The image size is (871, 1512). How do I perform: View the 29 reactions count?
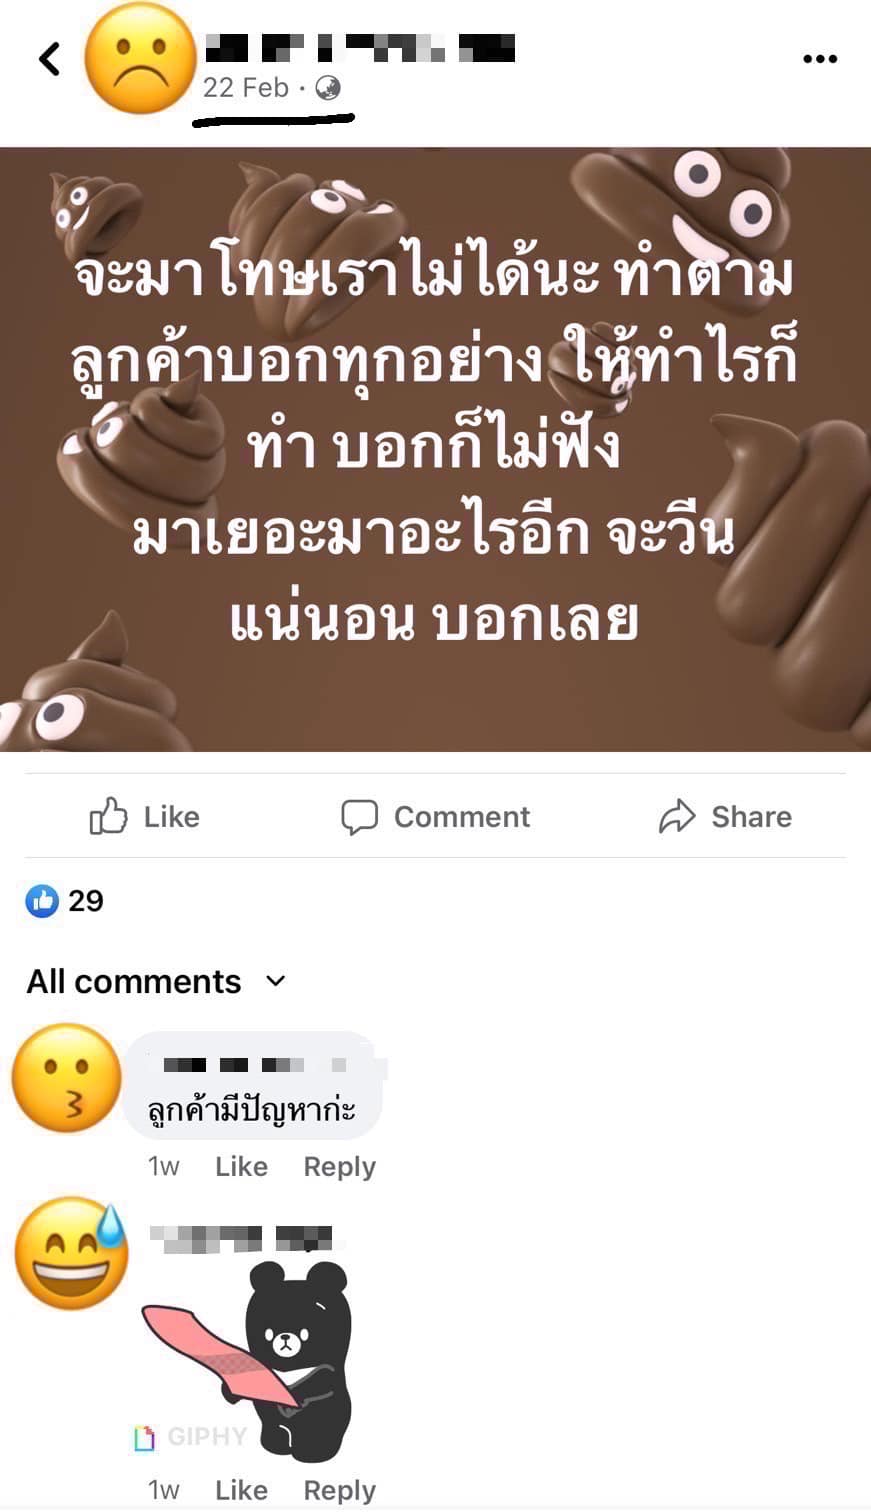[86, 901]
